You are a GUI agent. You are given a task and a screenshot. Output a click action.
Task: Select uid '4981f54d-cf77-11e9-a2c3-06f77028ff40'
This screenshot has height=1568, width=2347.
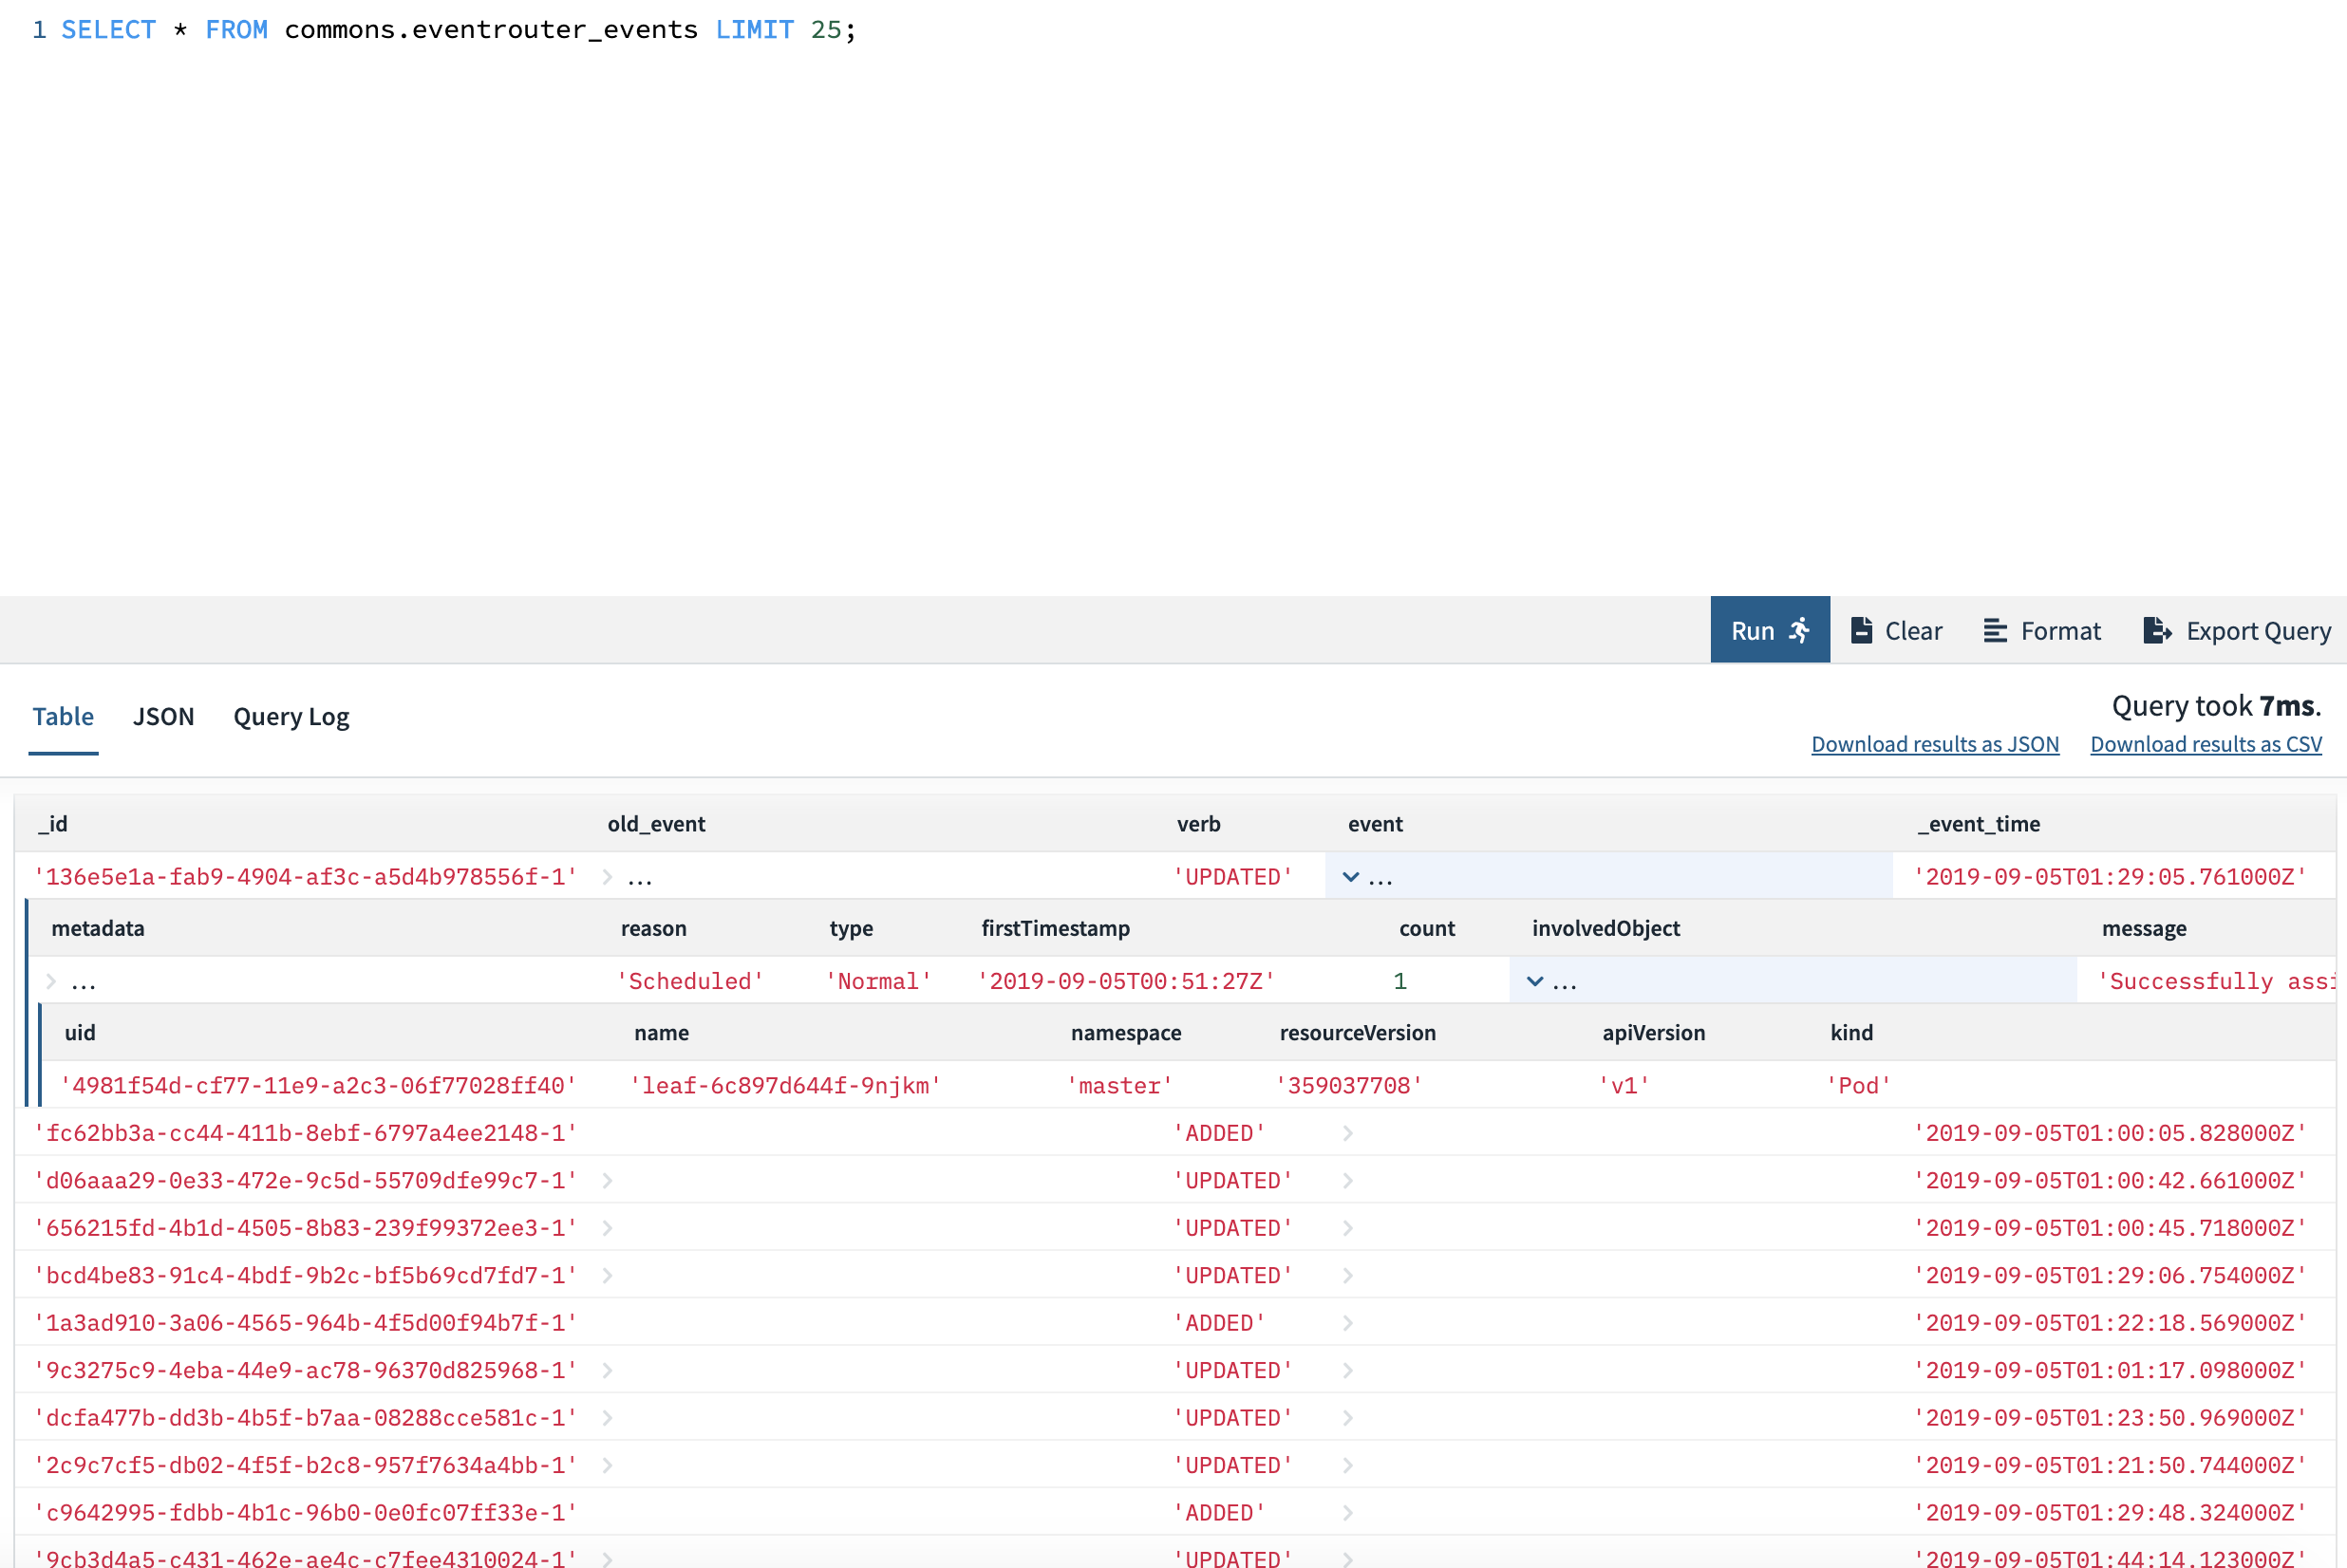319,1086
